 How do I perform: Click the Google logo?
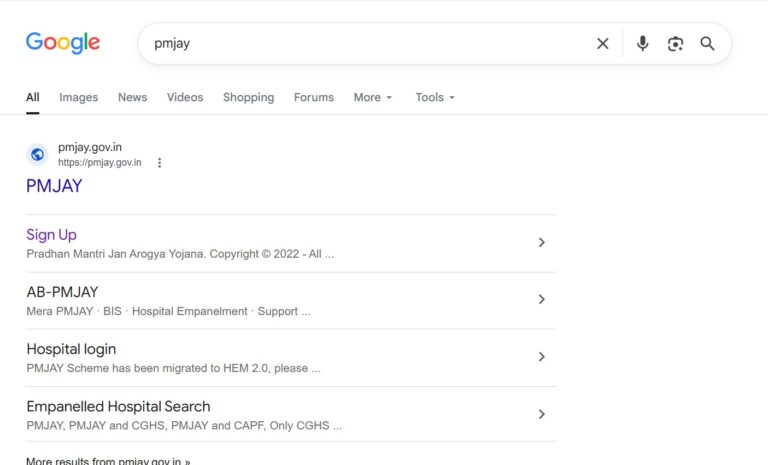63,43
